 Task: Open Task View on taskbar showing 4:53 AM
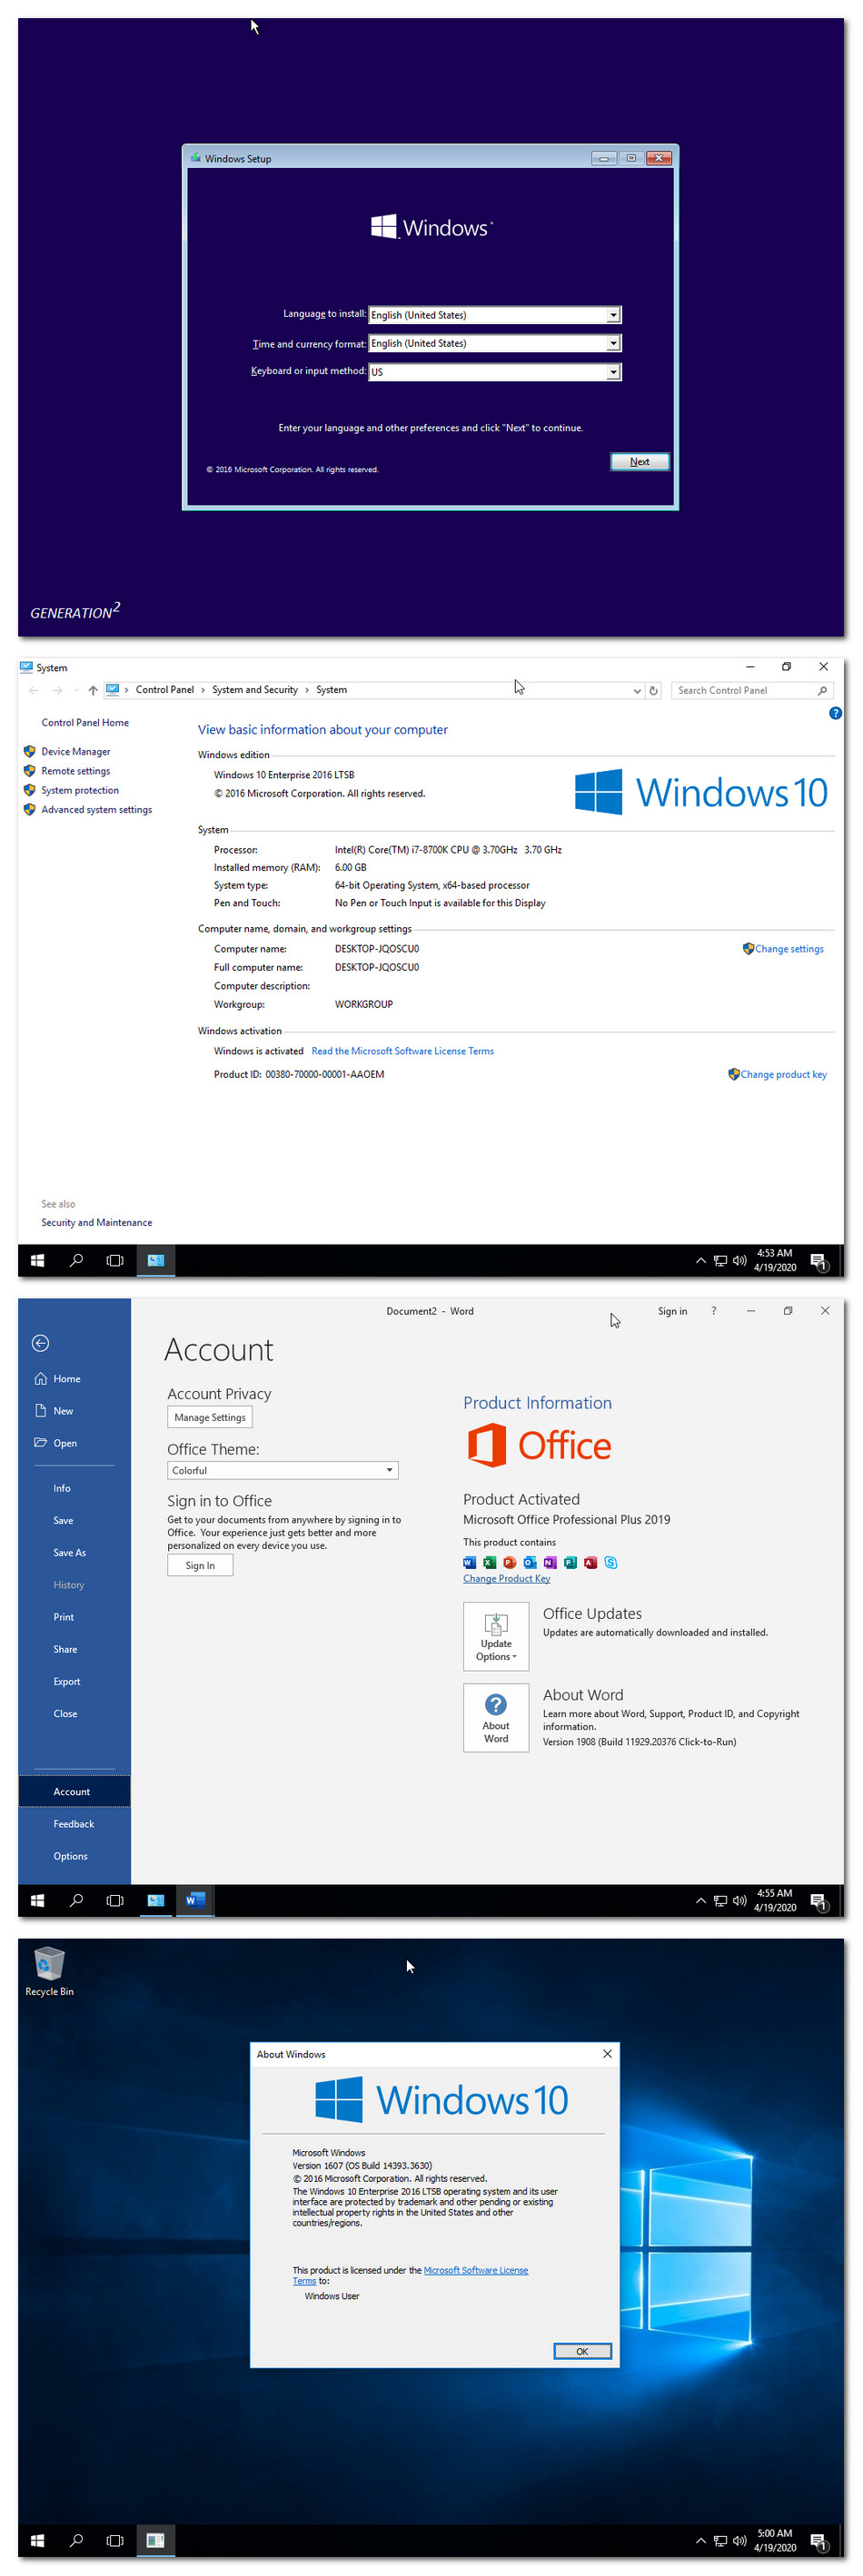pyautogui.click(x=115, y=1260)
